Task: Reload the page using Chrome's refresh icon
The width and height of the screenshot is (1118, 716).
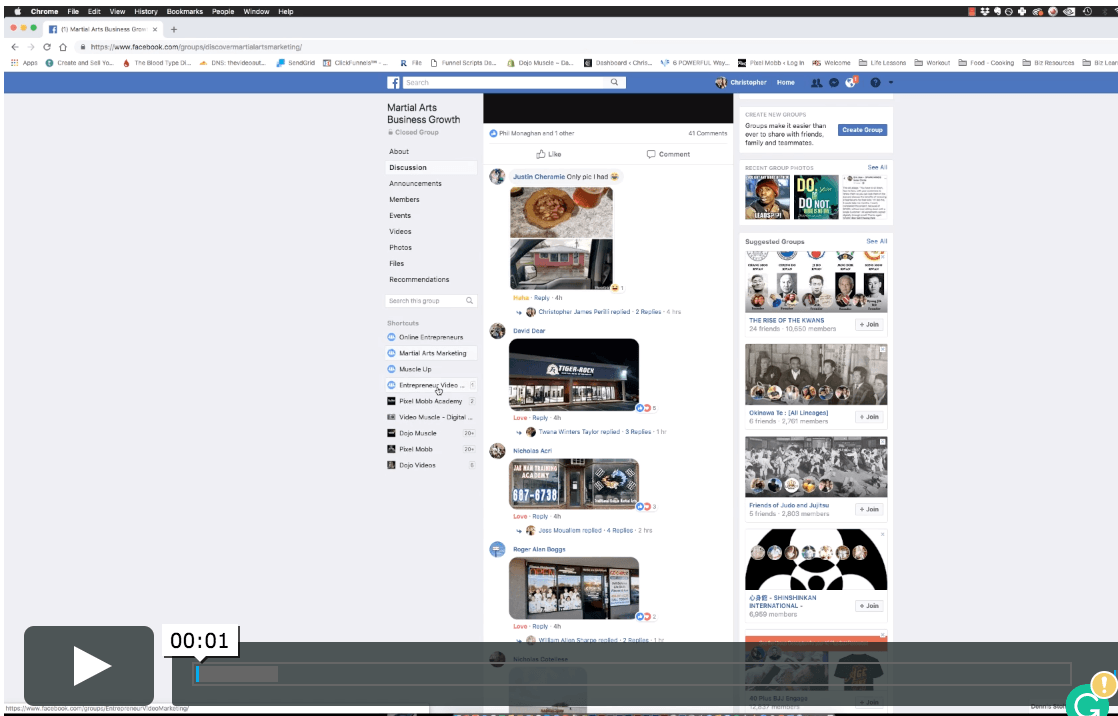Action: pyautogui.click(x=47, y=47)
